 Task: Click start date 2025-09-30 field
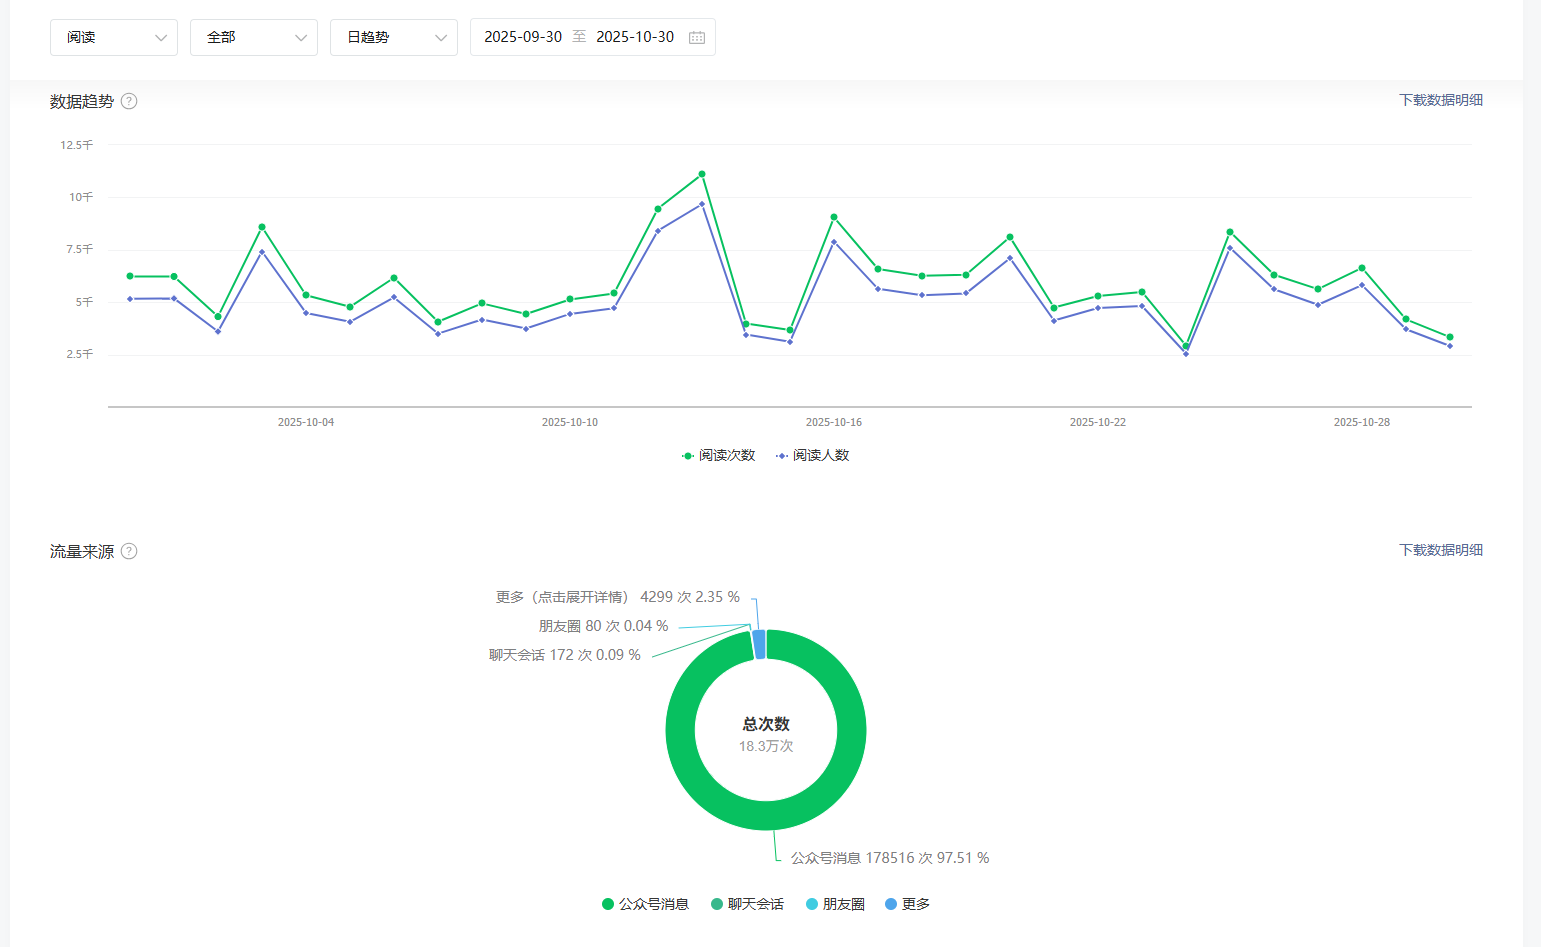pos(523,37)
